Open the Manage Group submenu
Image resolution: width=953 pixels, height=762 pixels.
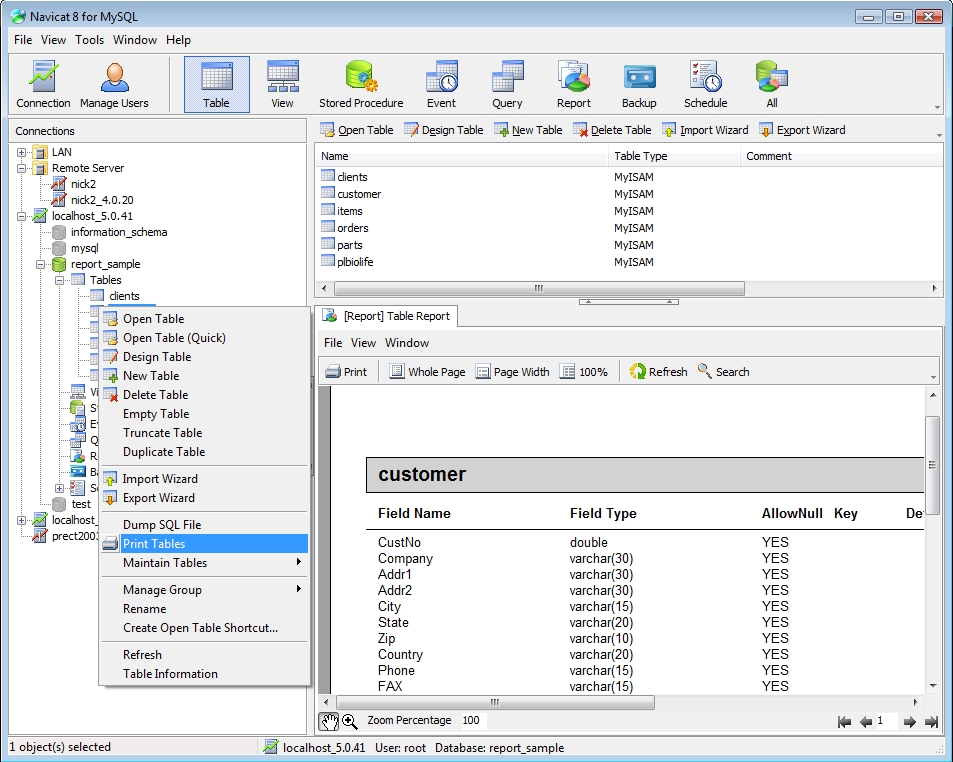[205, 589]
